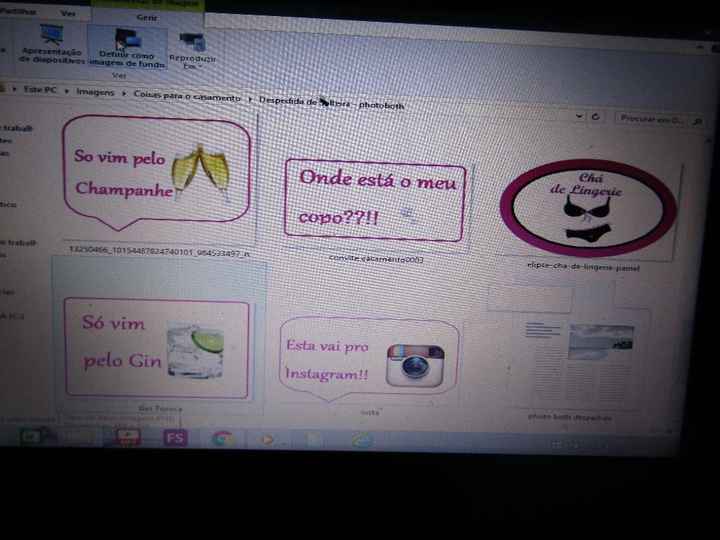Select the 'Chá de Lingerie' oval thumbnail
The image size is (720, 540).
588,208
